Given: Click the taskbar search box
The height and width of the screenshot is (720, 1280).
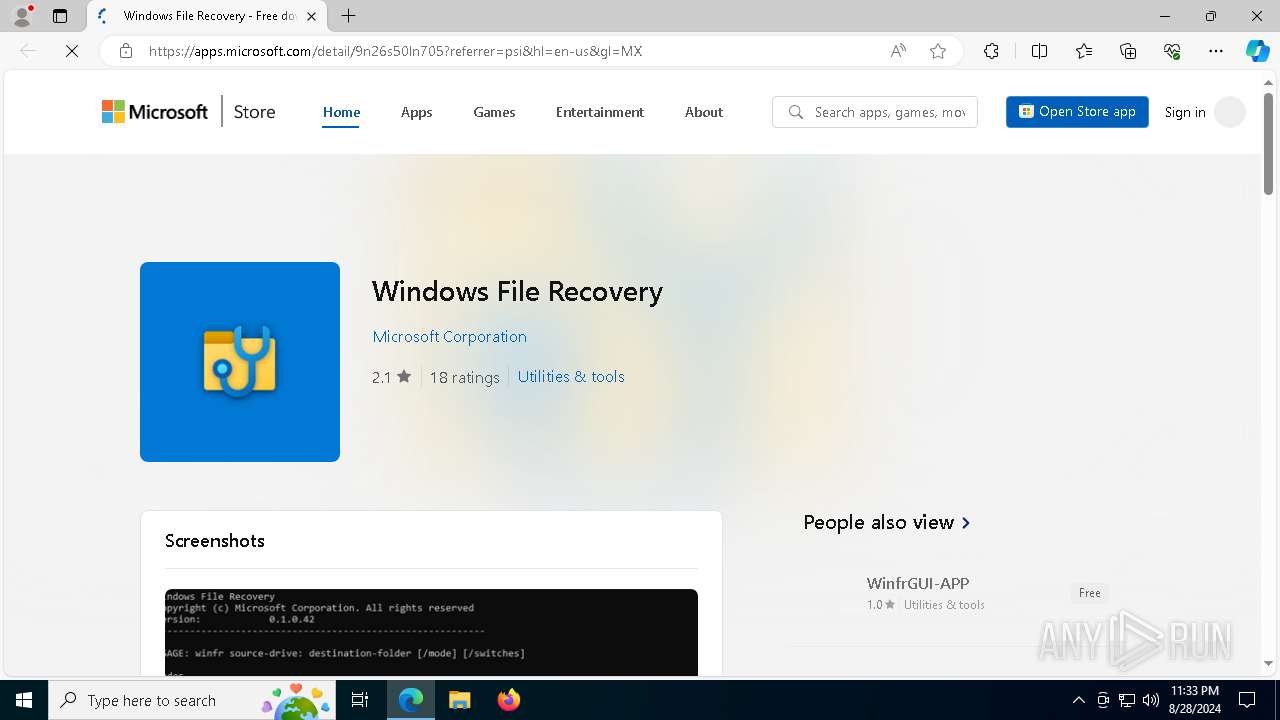Looking at the screenshot, I should point(192,700).
